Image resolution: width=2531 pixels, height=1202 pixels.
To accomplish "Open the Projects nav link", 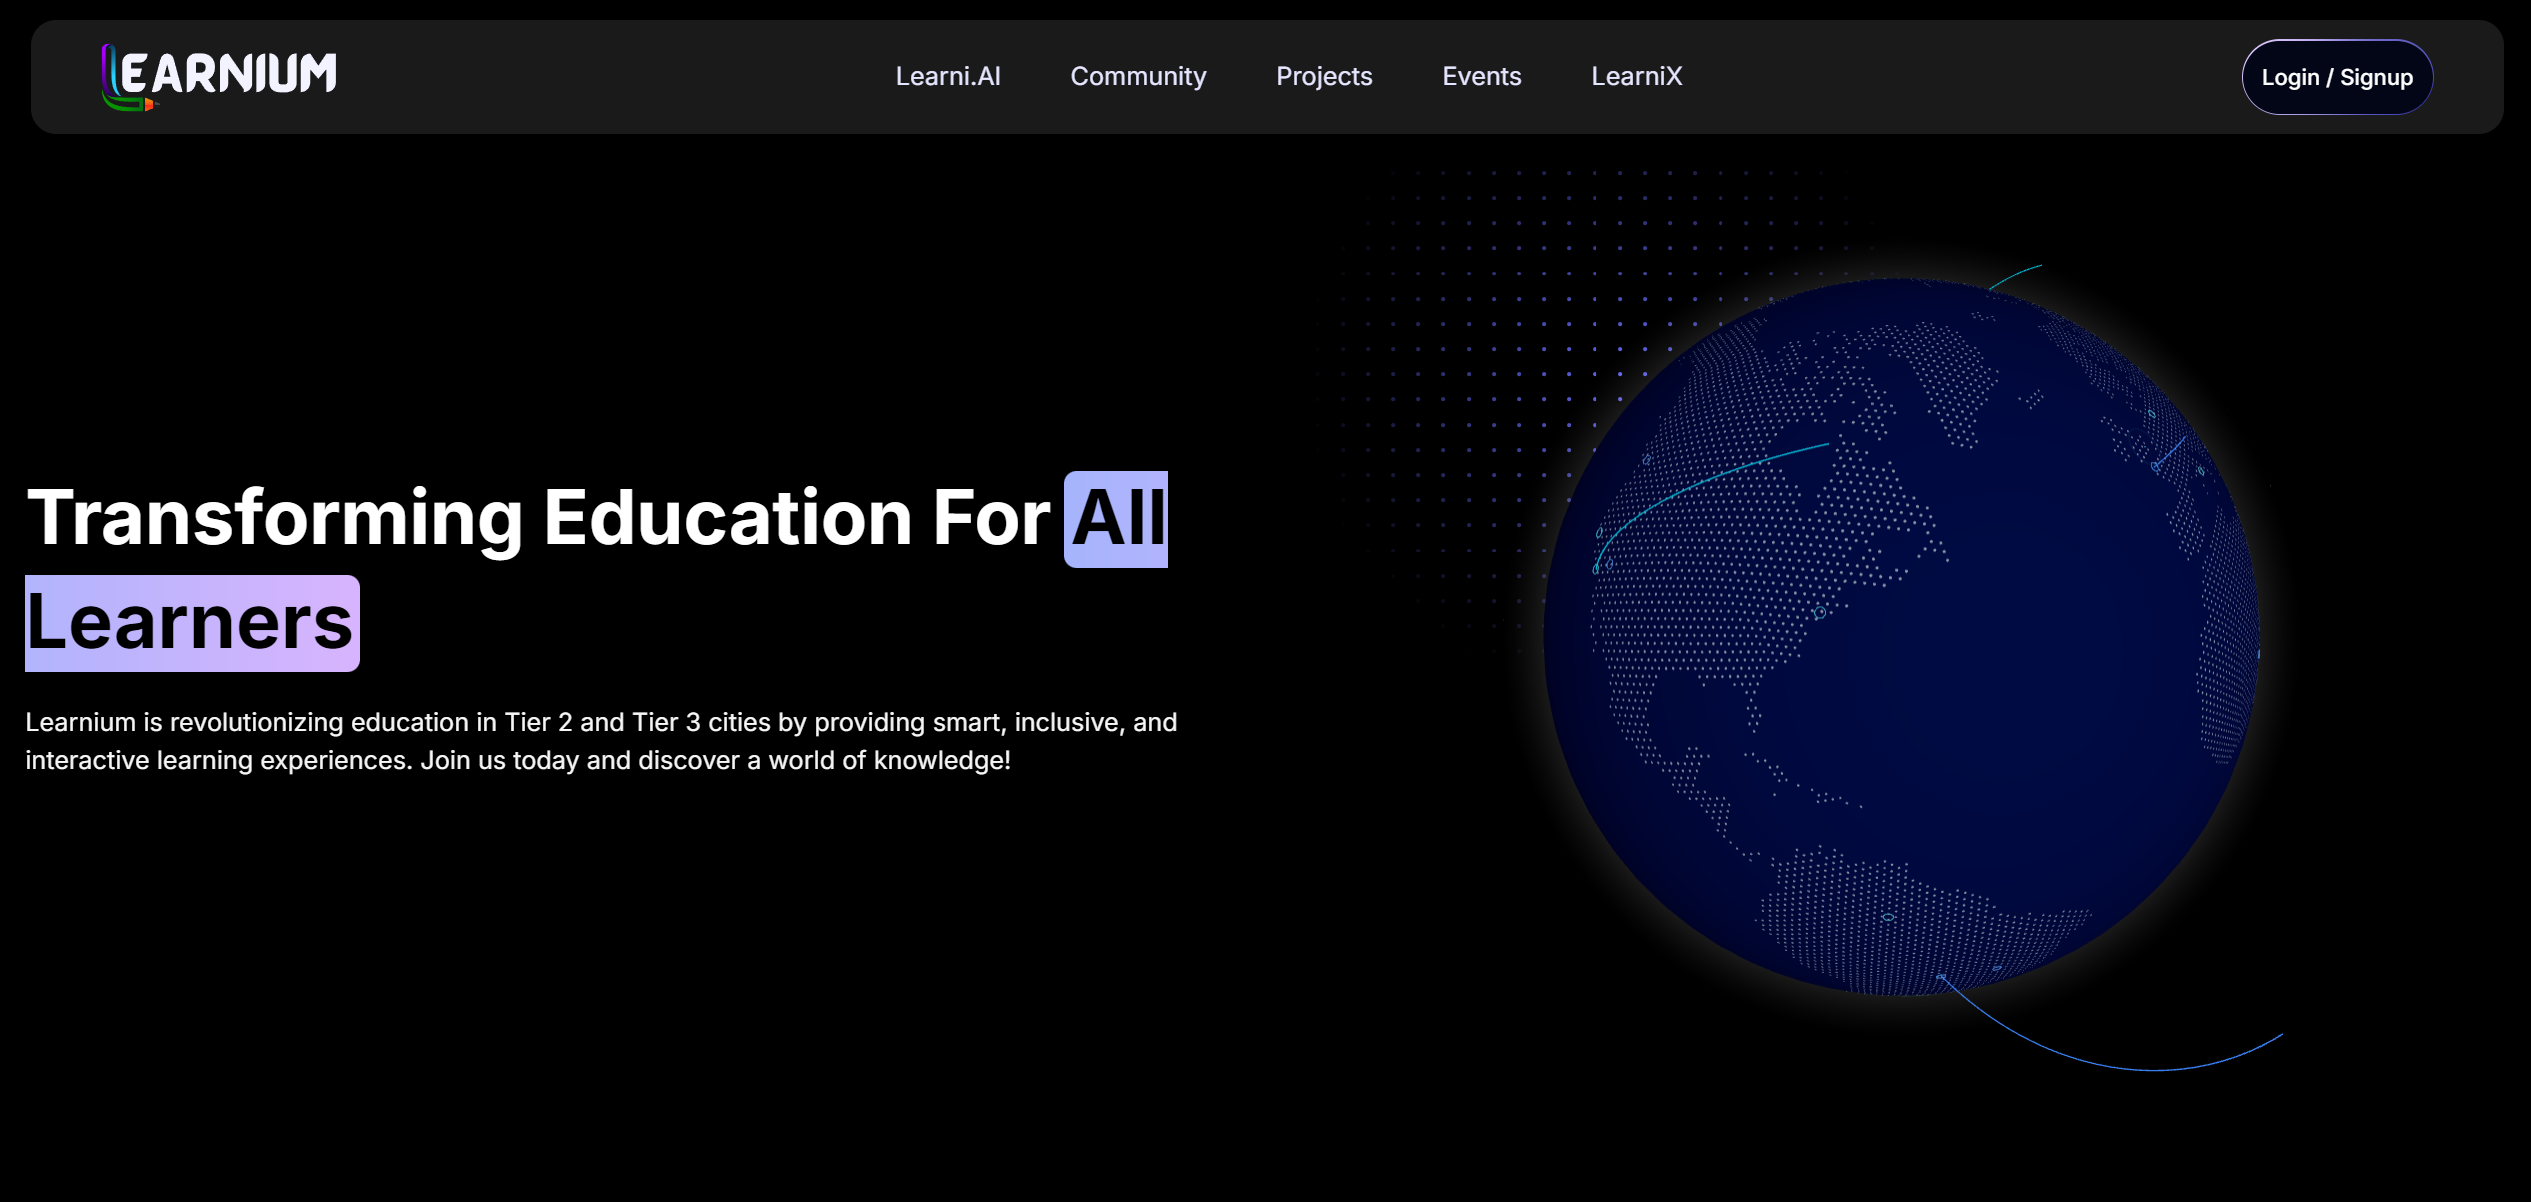I will tap(1323, 76).
